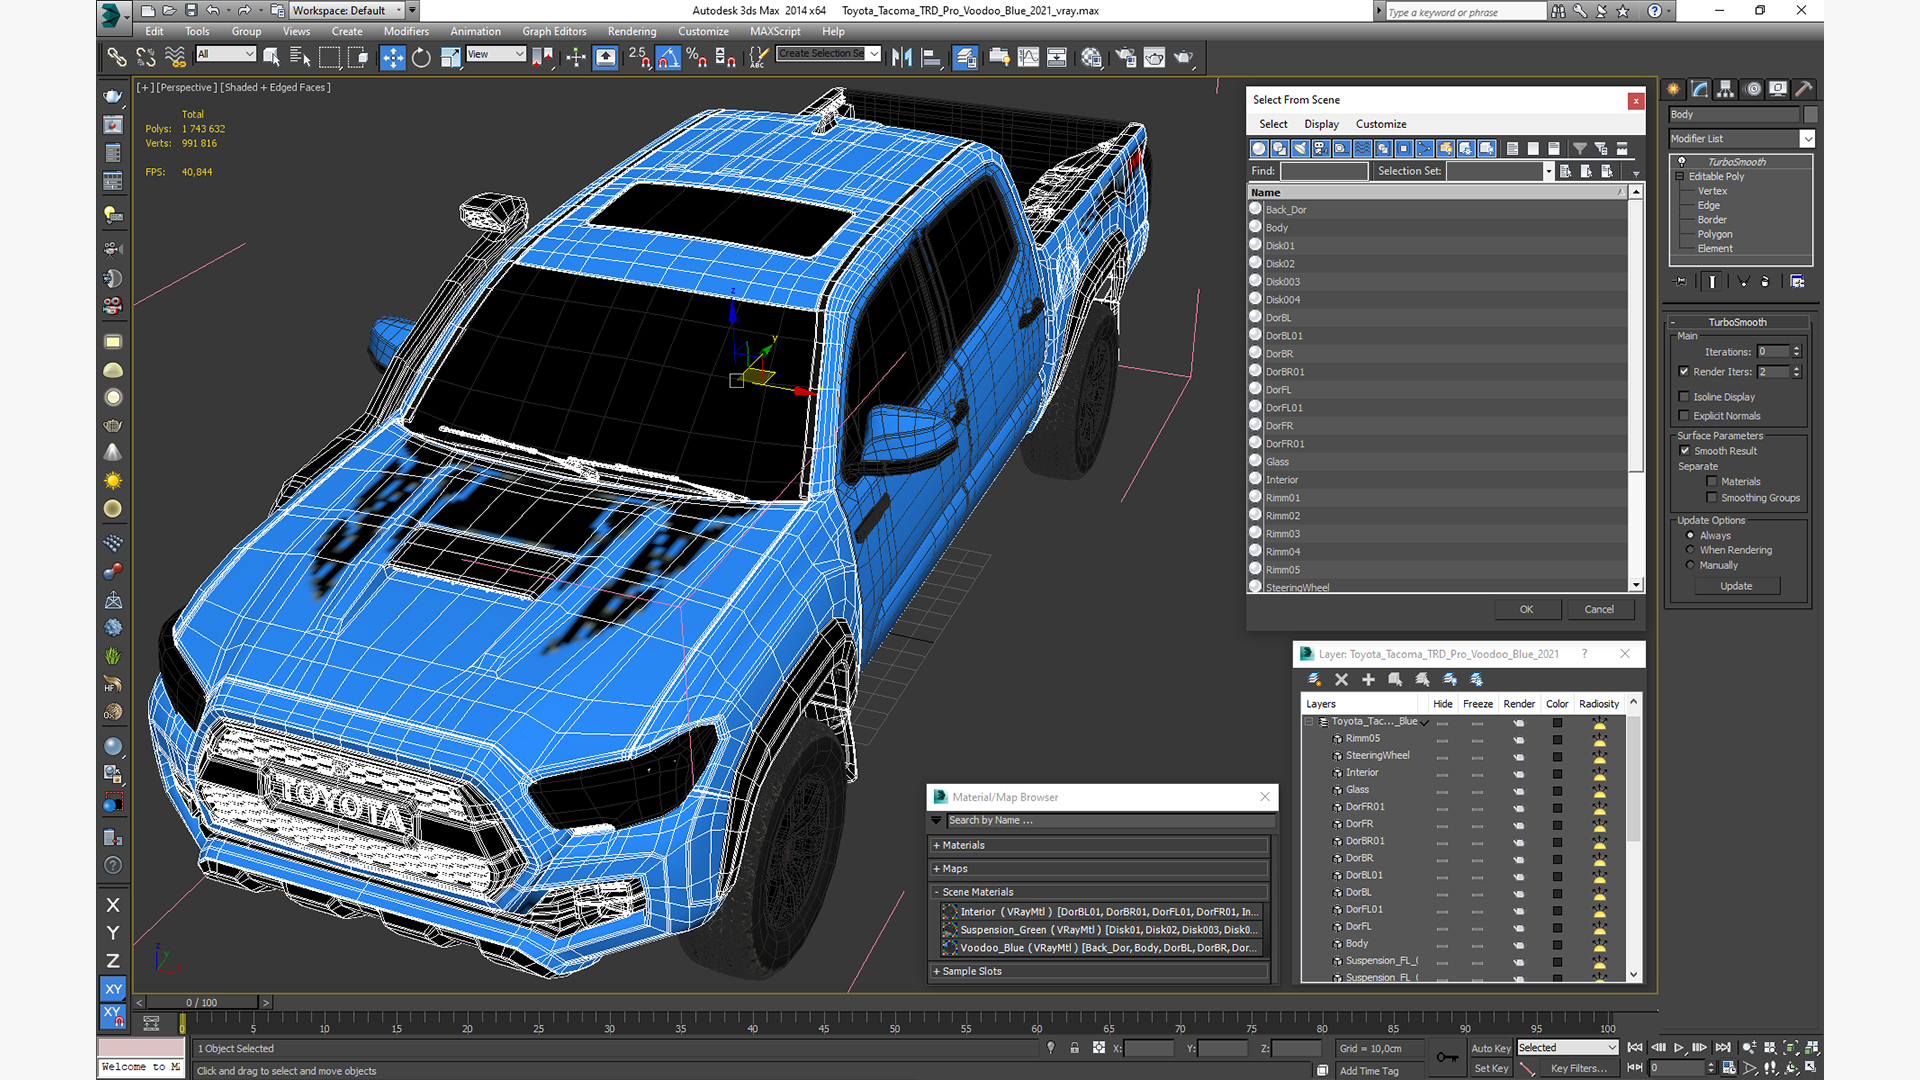Click the Mirror tool icon

902,57
